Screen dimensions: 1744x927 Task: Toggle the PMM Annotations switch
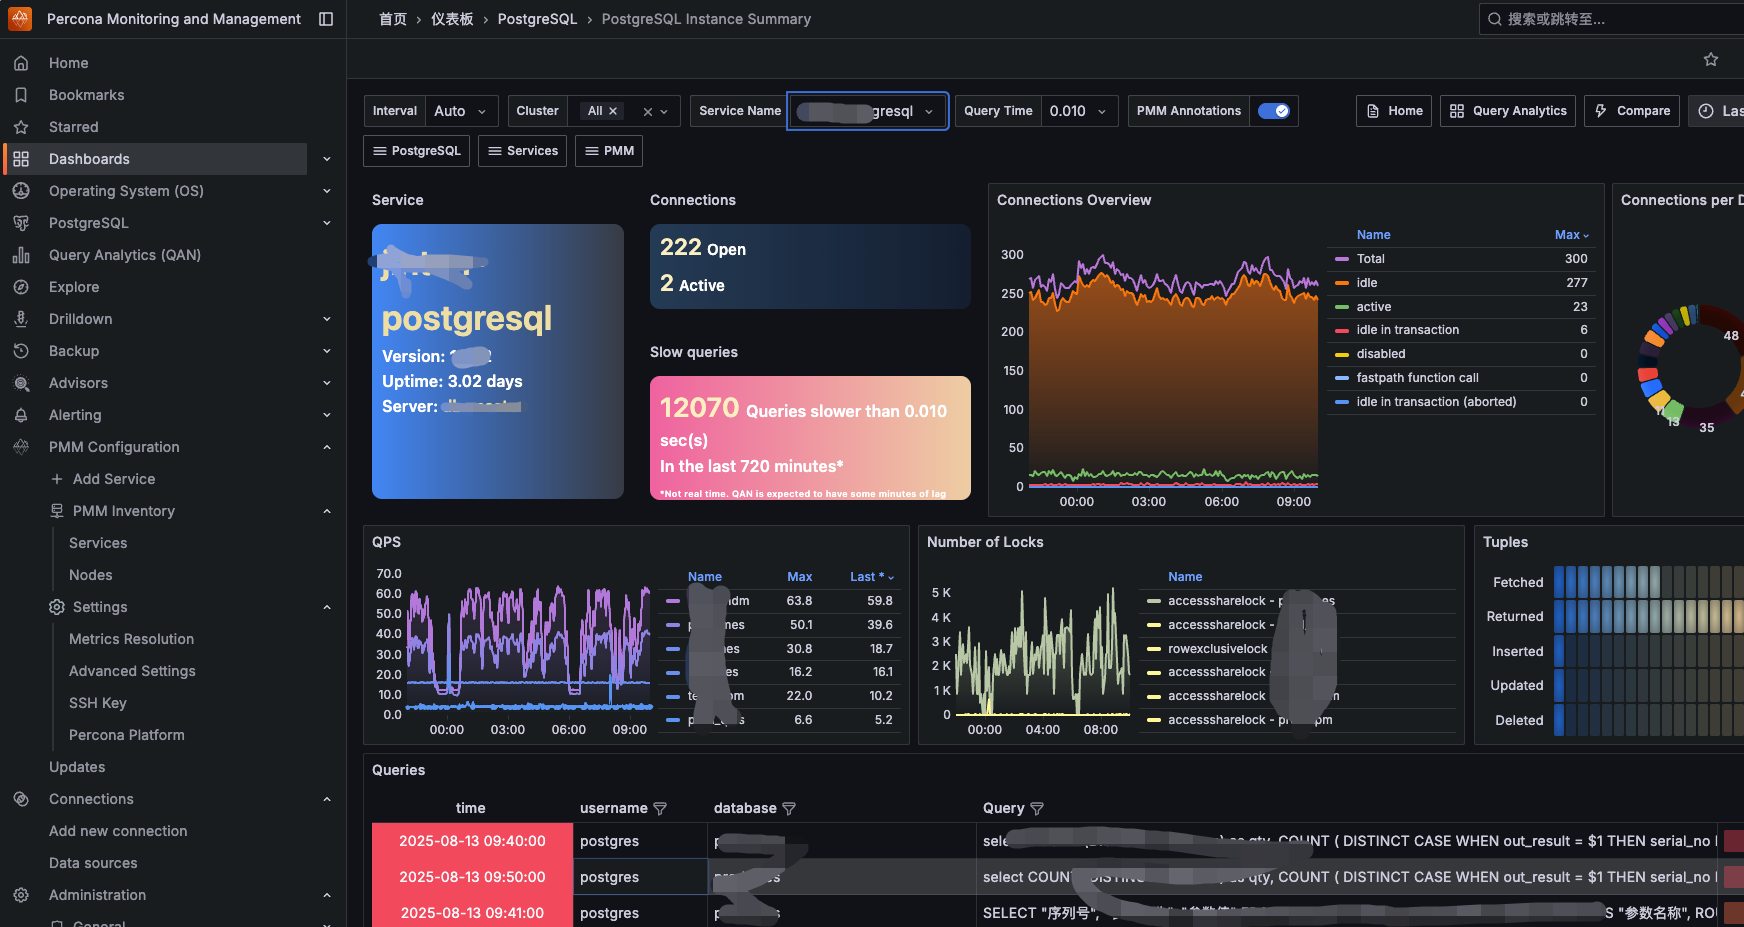point(1273,111)
